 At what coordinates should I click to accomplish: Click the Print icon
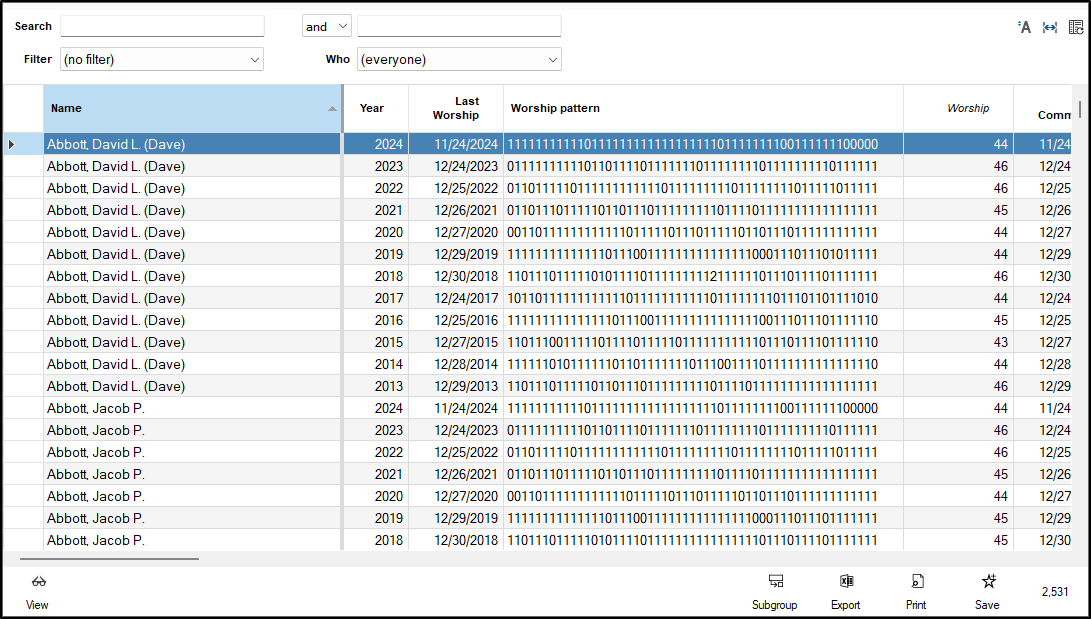click(x=916, y=582)
